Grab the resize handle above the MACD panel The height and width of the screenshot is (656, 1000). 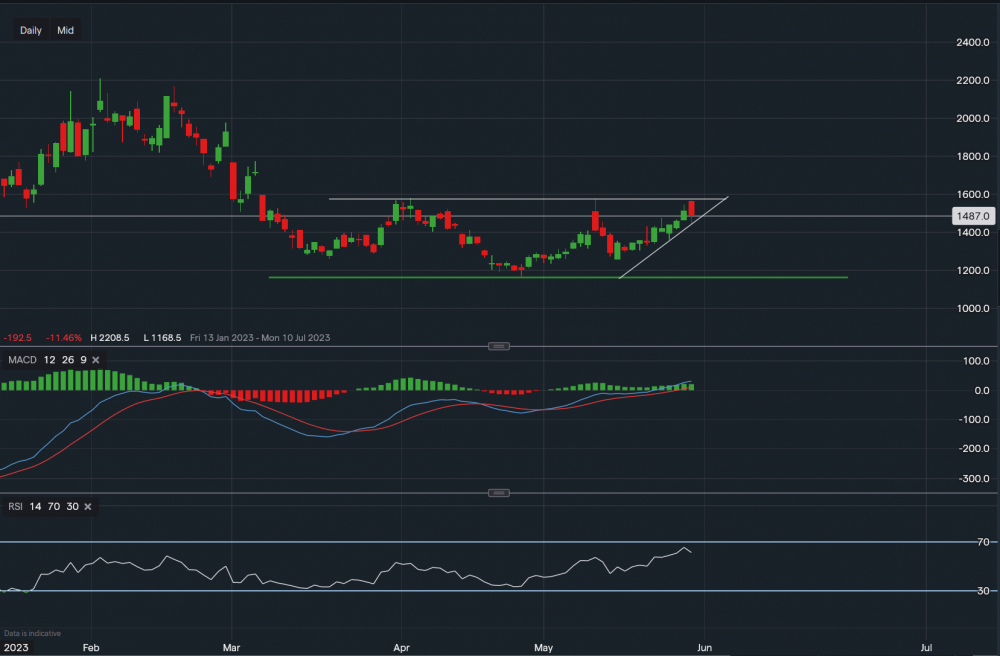pos(498,346)
